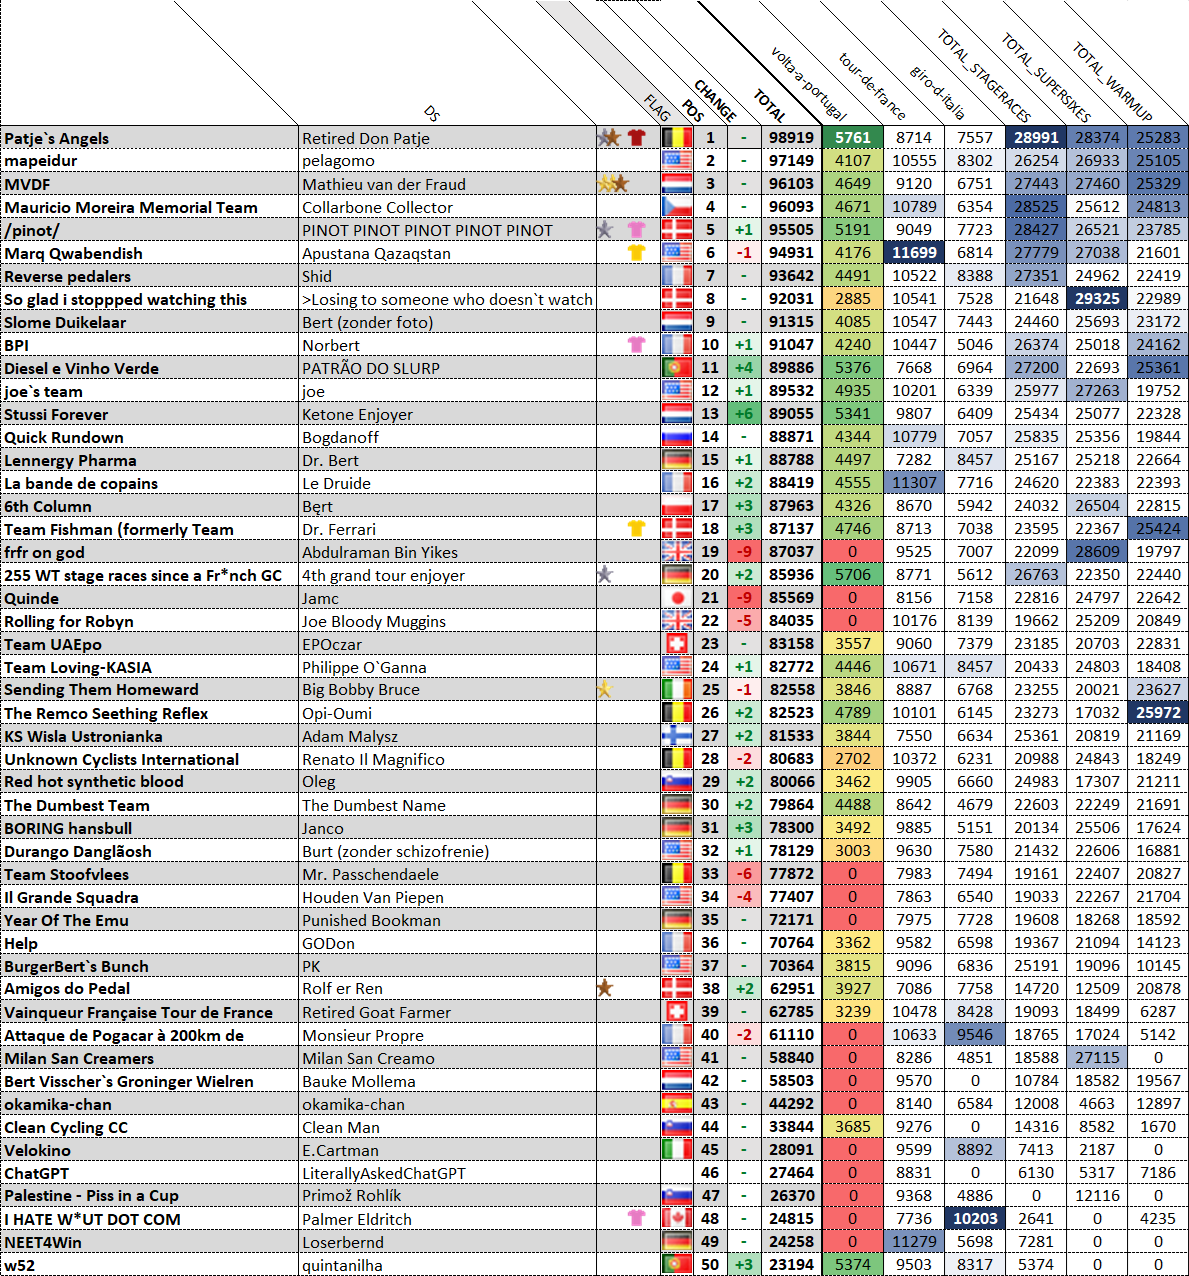Image resolution: width=1189 pixels, height=1276 pixels.
Task: Click the red jersey icon for Patje`s Angels
Action: (x=636, y=138)
